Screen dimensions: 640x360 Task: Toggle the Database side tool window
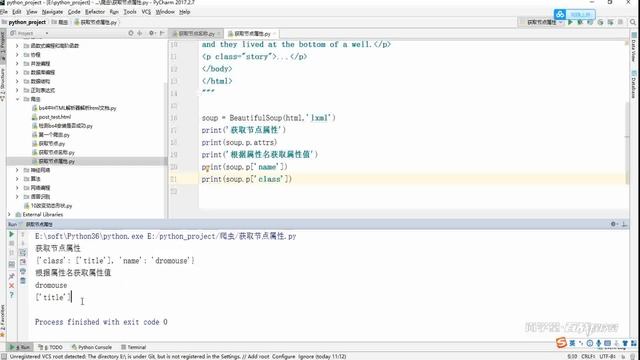pos(634,84)
